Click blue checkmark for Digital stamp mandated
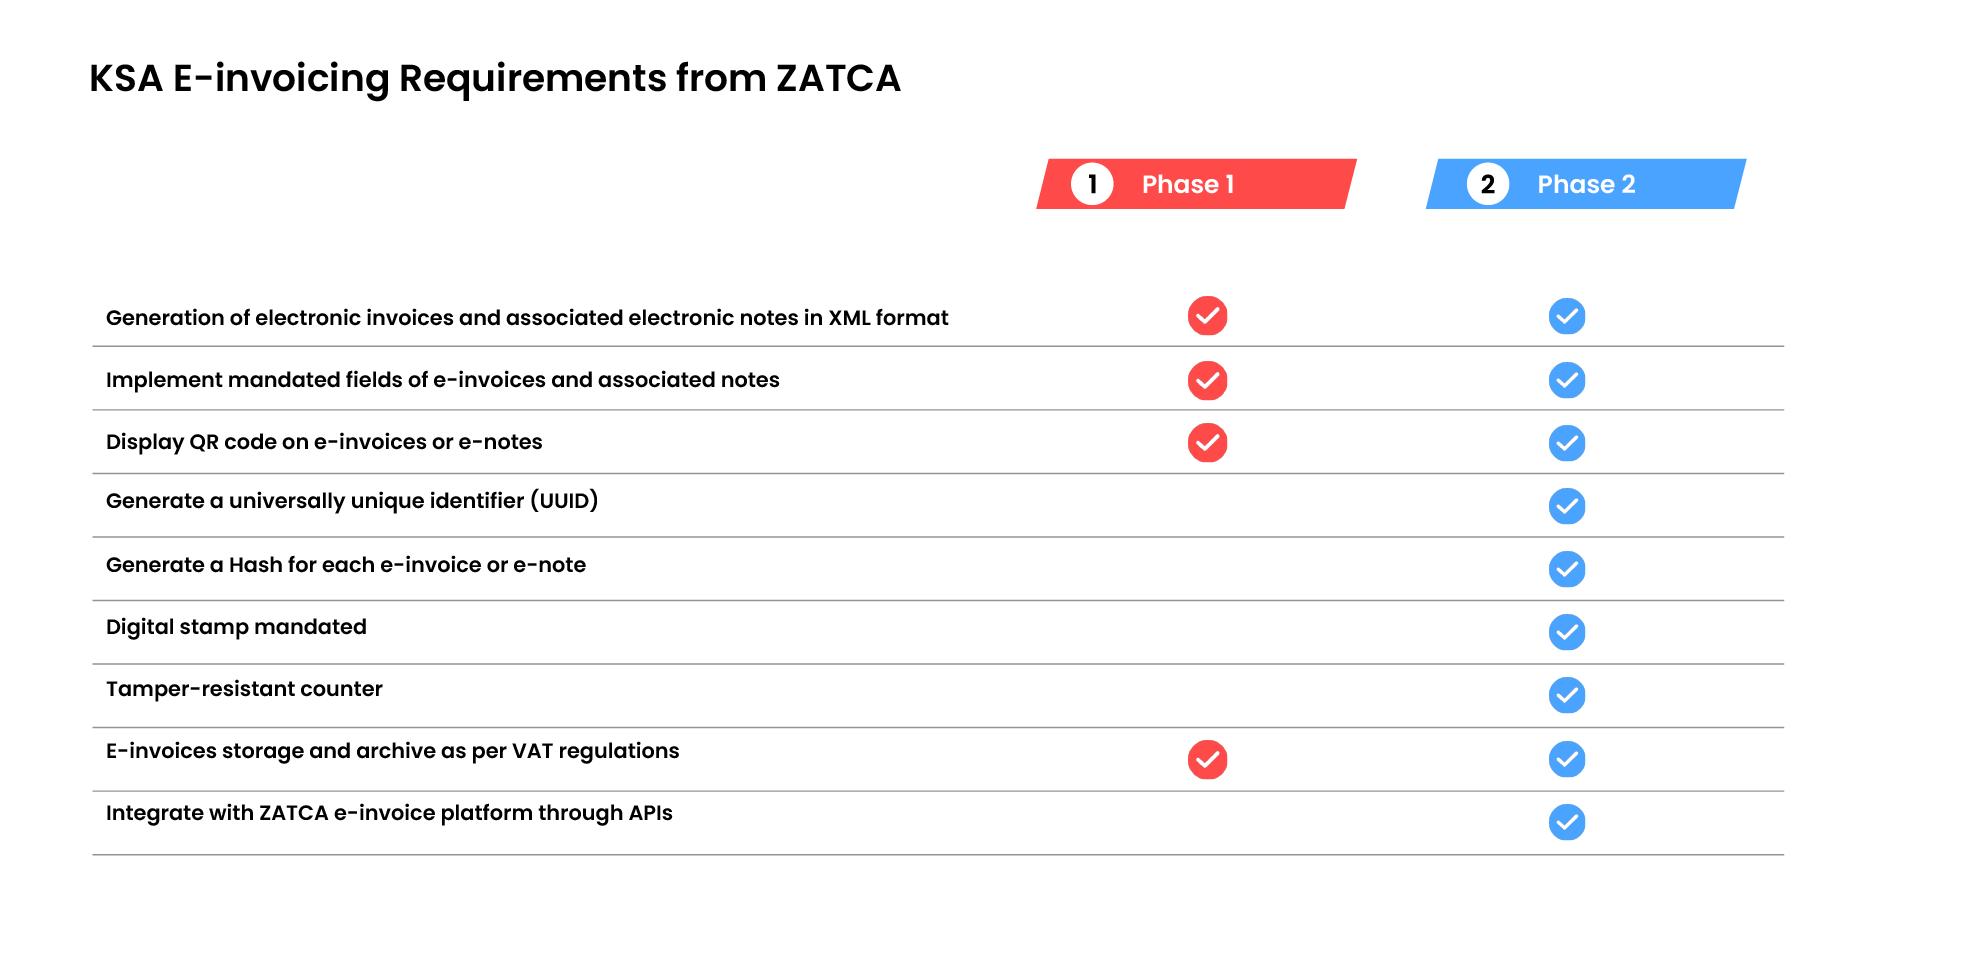The width and height of the screenshot is (1962, 953). [x=1566, y=632]
